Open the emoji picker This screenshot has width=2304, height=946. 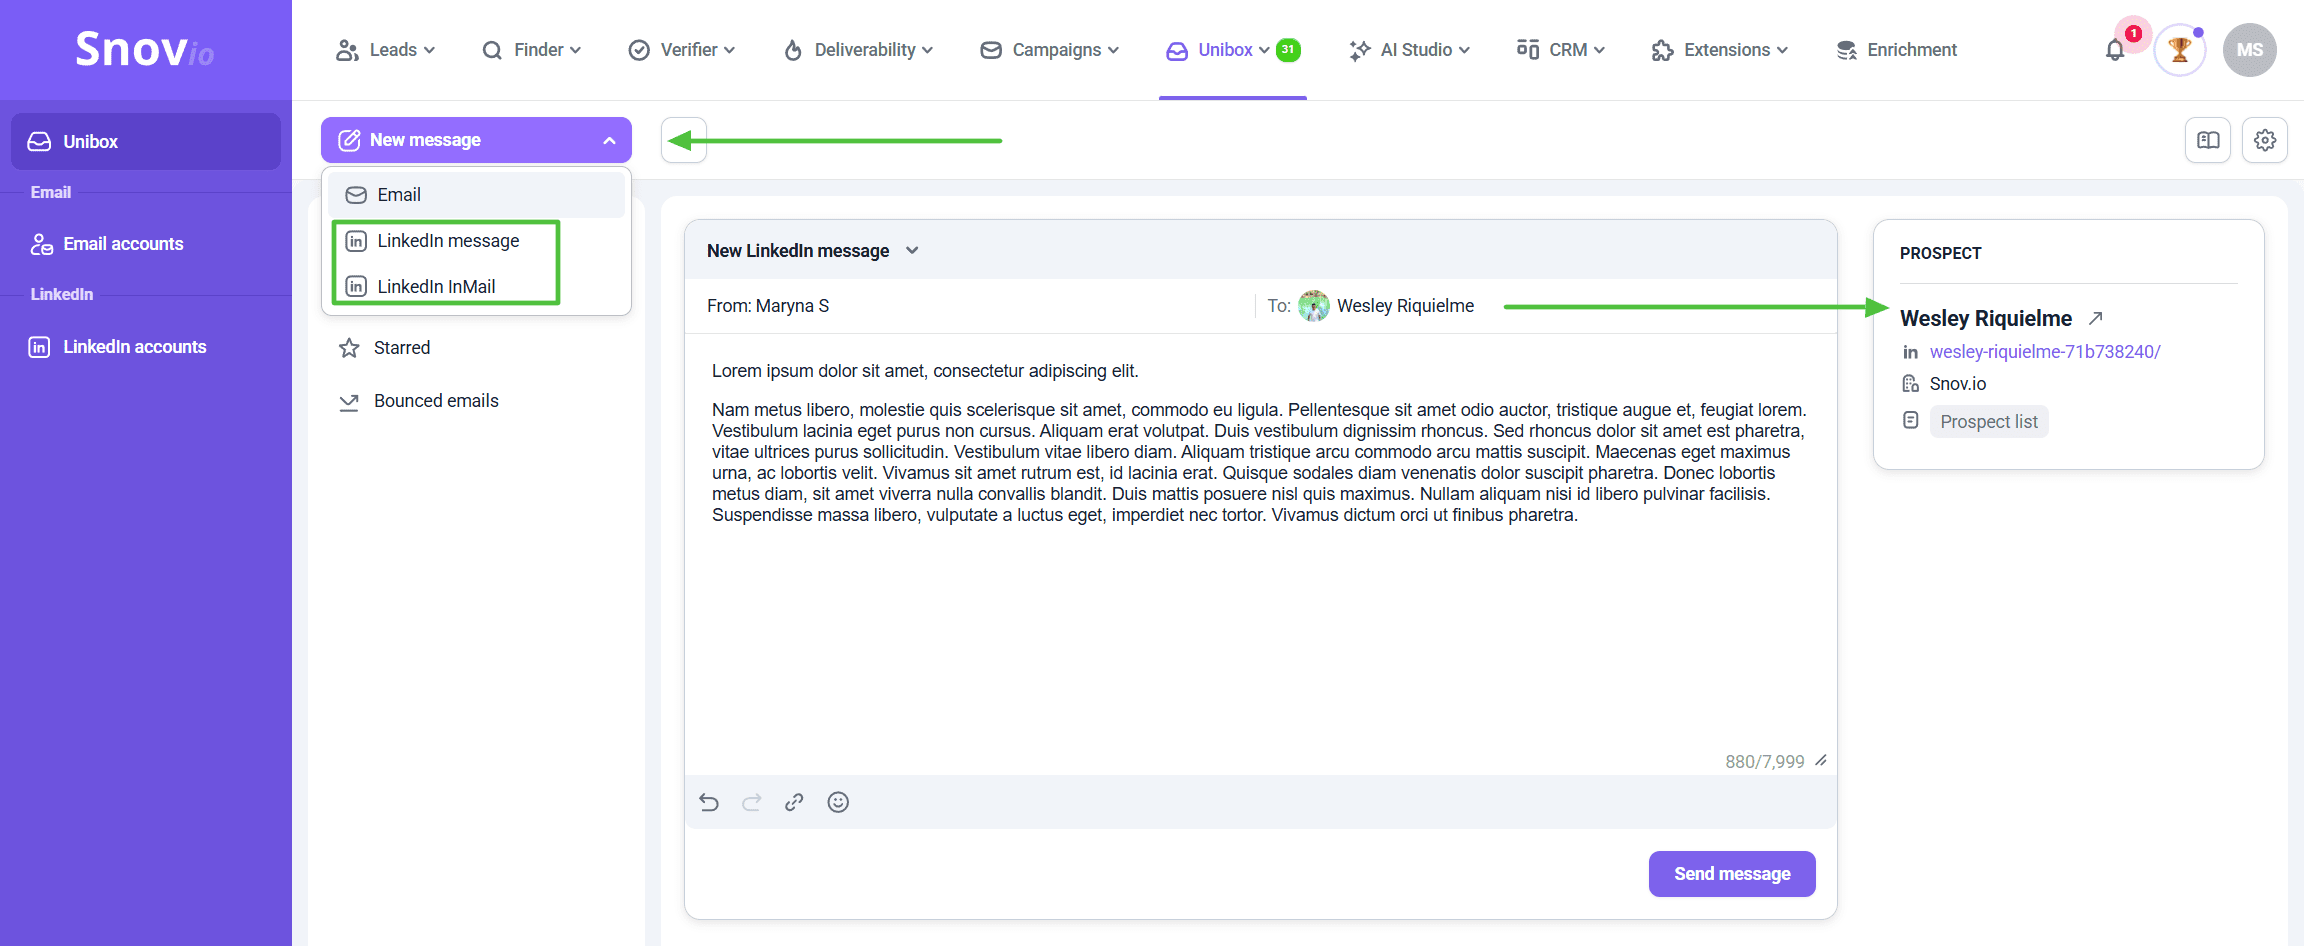[x=838, y=802]
